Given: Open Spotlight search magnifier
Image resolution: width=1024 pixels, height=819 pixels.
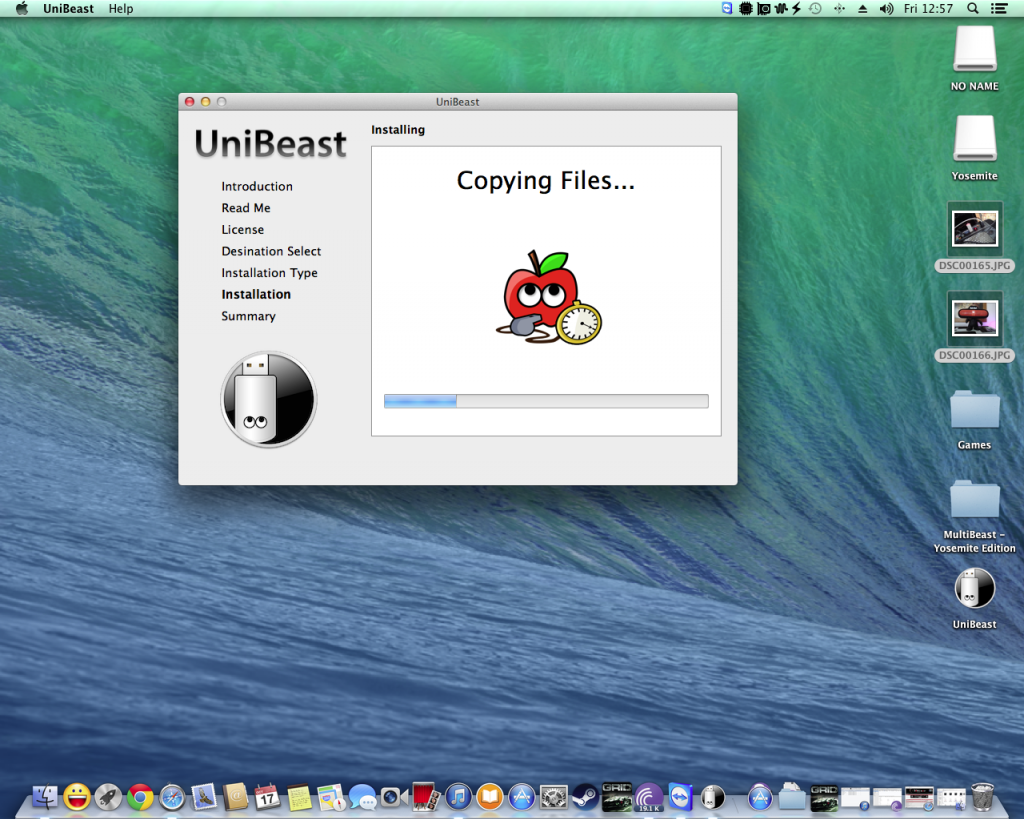Looking at the screenshot, I should click(972, 8).
